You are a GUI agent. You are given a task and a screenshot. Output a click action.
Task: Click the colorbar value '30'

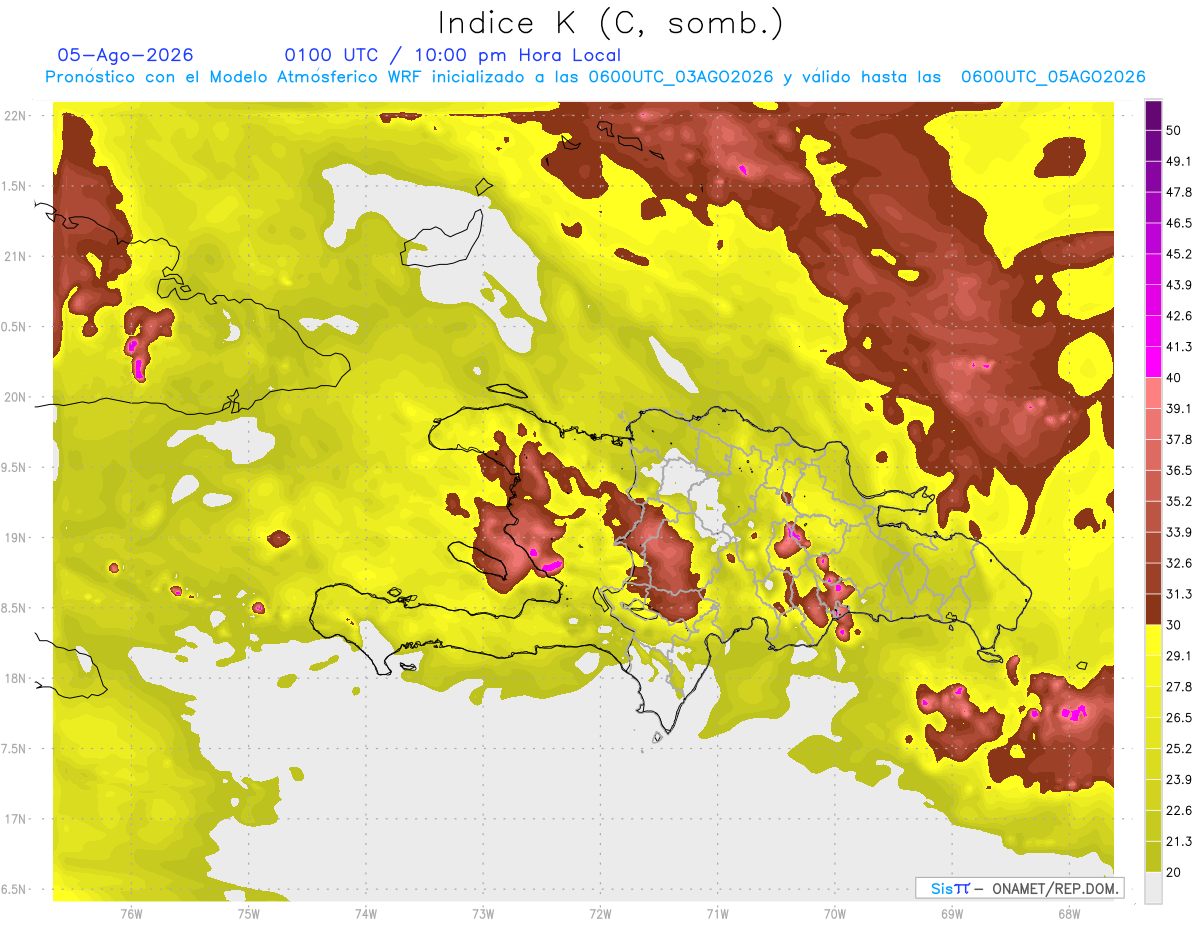pos(1174,625)
